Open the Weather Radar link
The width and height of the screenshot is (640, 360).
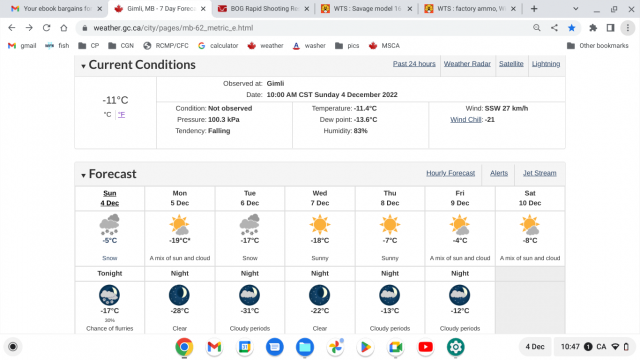pyautogui.click(x=467, y=64)
